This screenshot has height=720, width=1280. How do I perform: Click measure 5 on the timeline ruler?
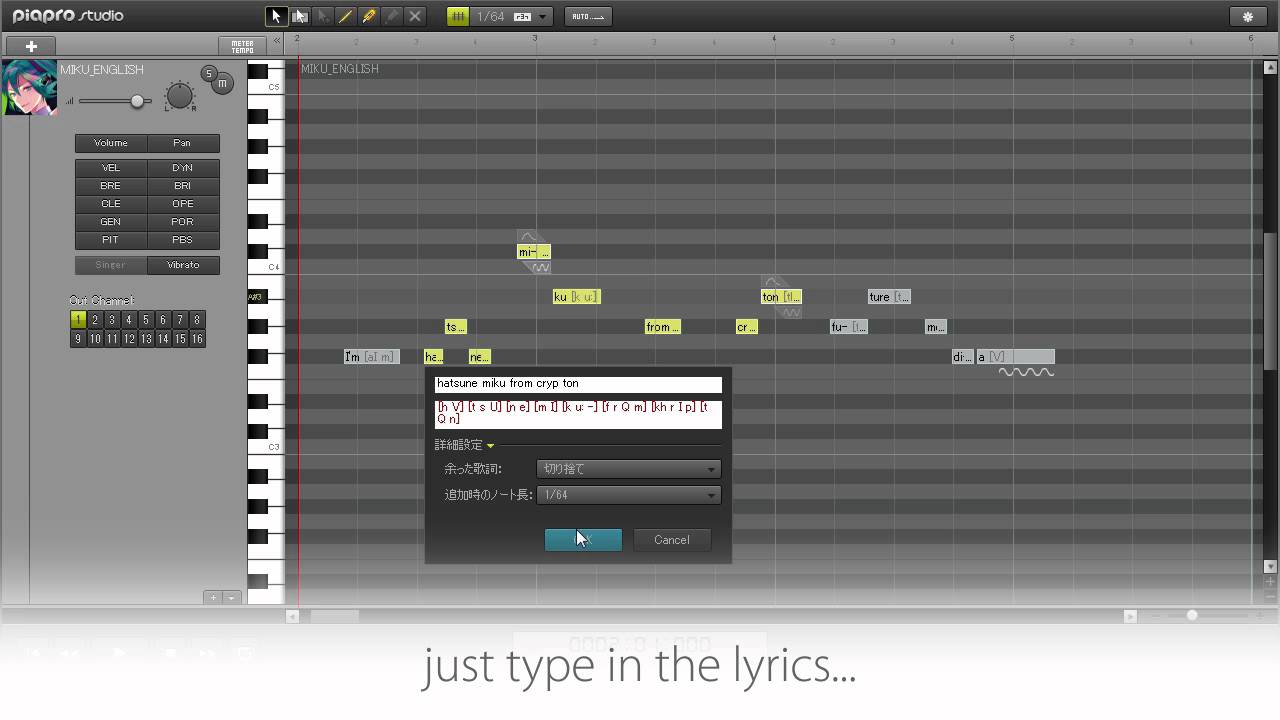click(x=1012, y=39)
